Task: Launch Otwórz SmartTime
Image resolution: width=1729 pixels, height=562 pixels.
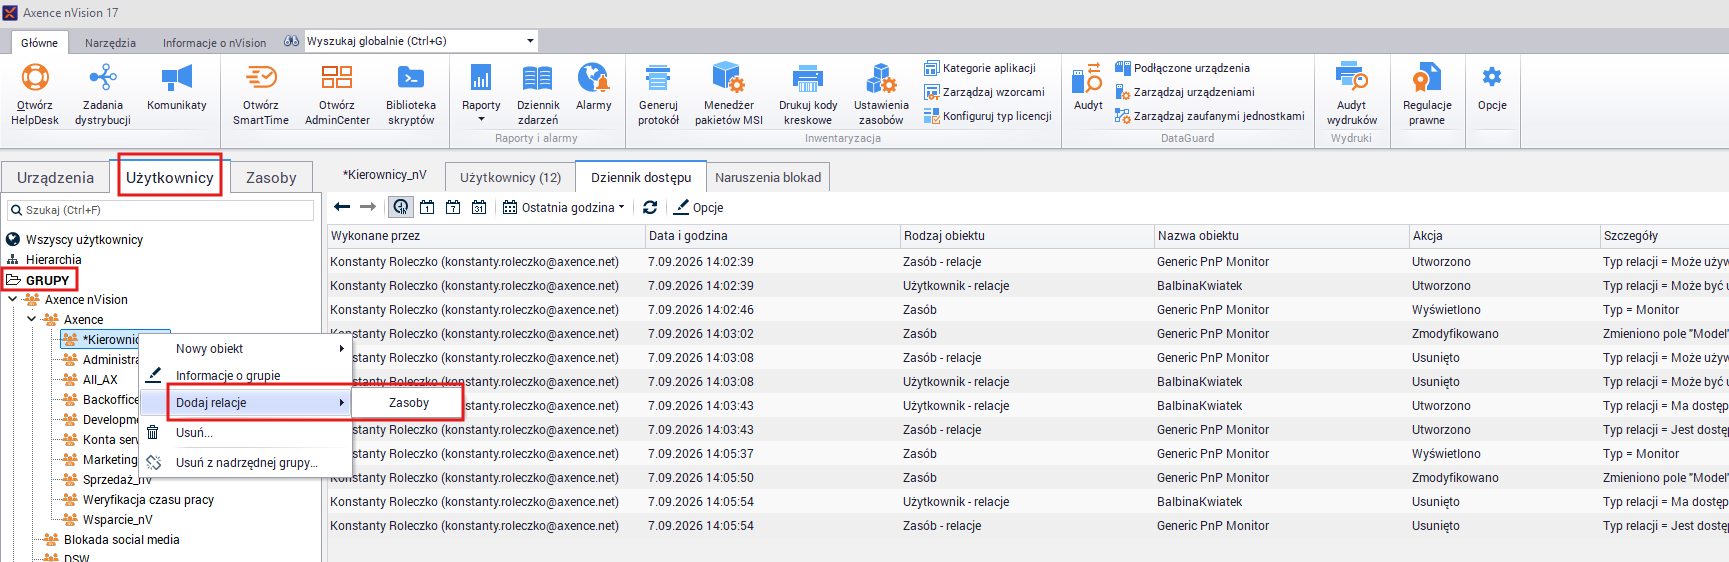Action: (261, 94)
